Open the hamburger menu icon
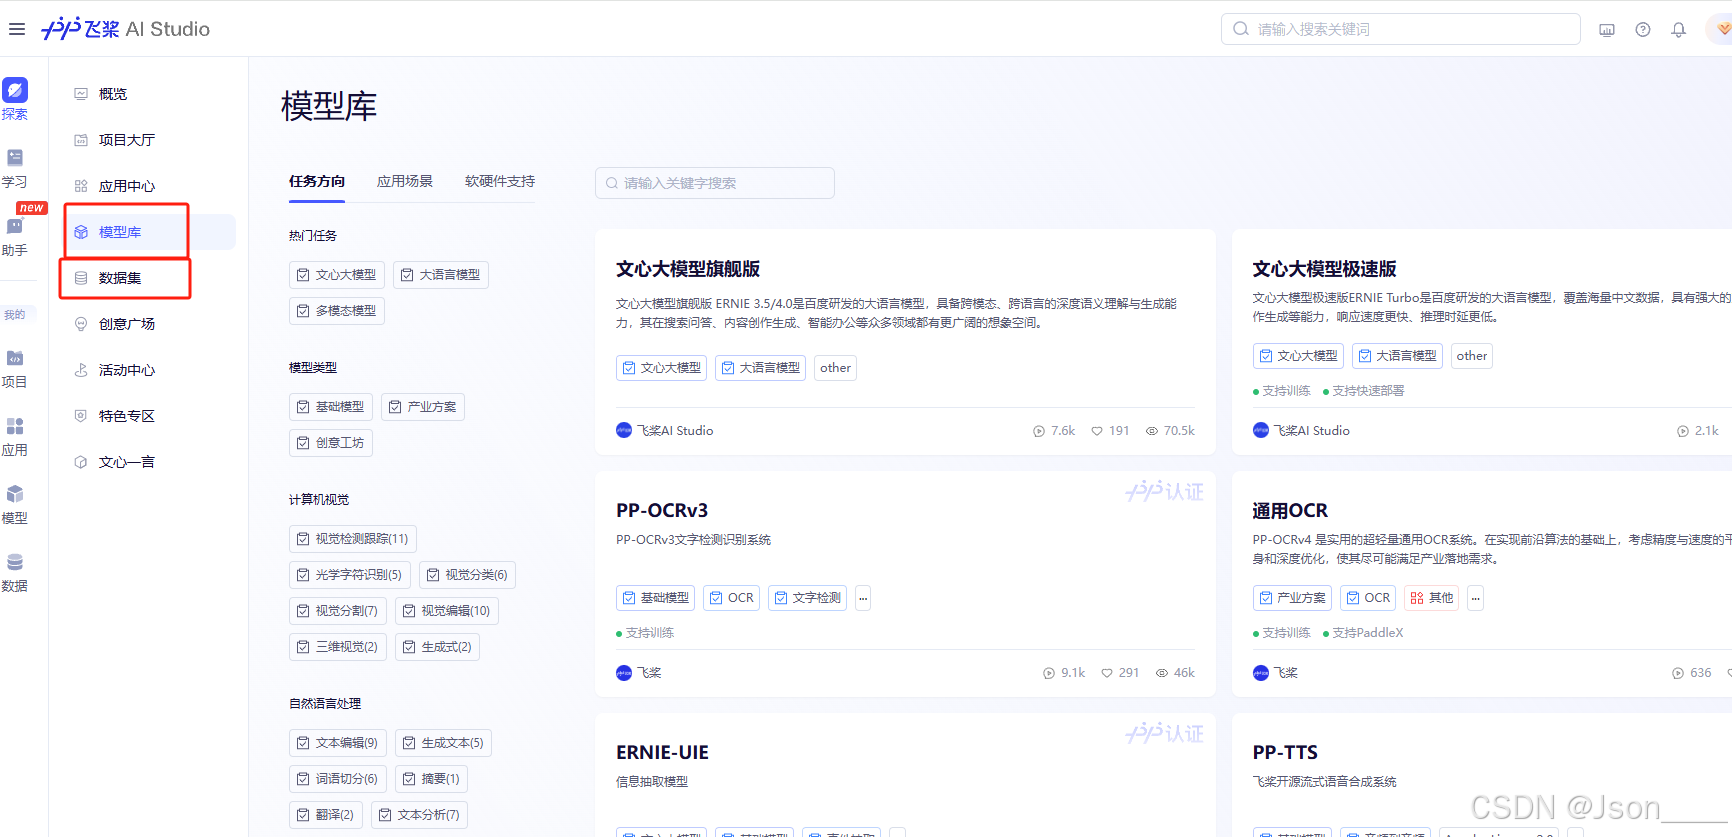The height and width of the screenshot is (837, 1732). [x=16, y=29]
